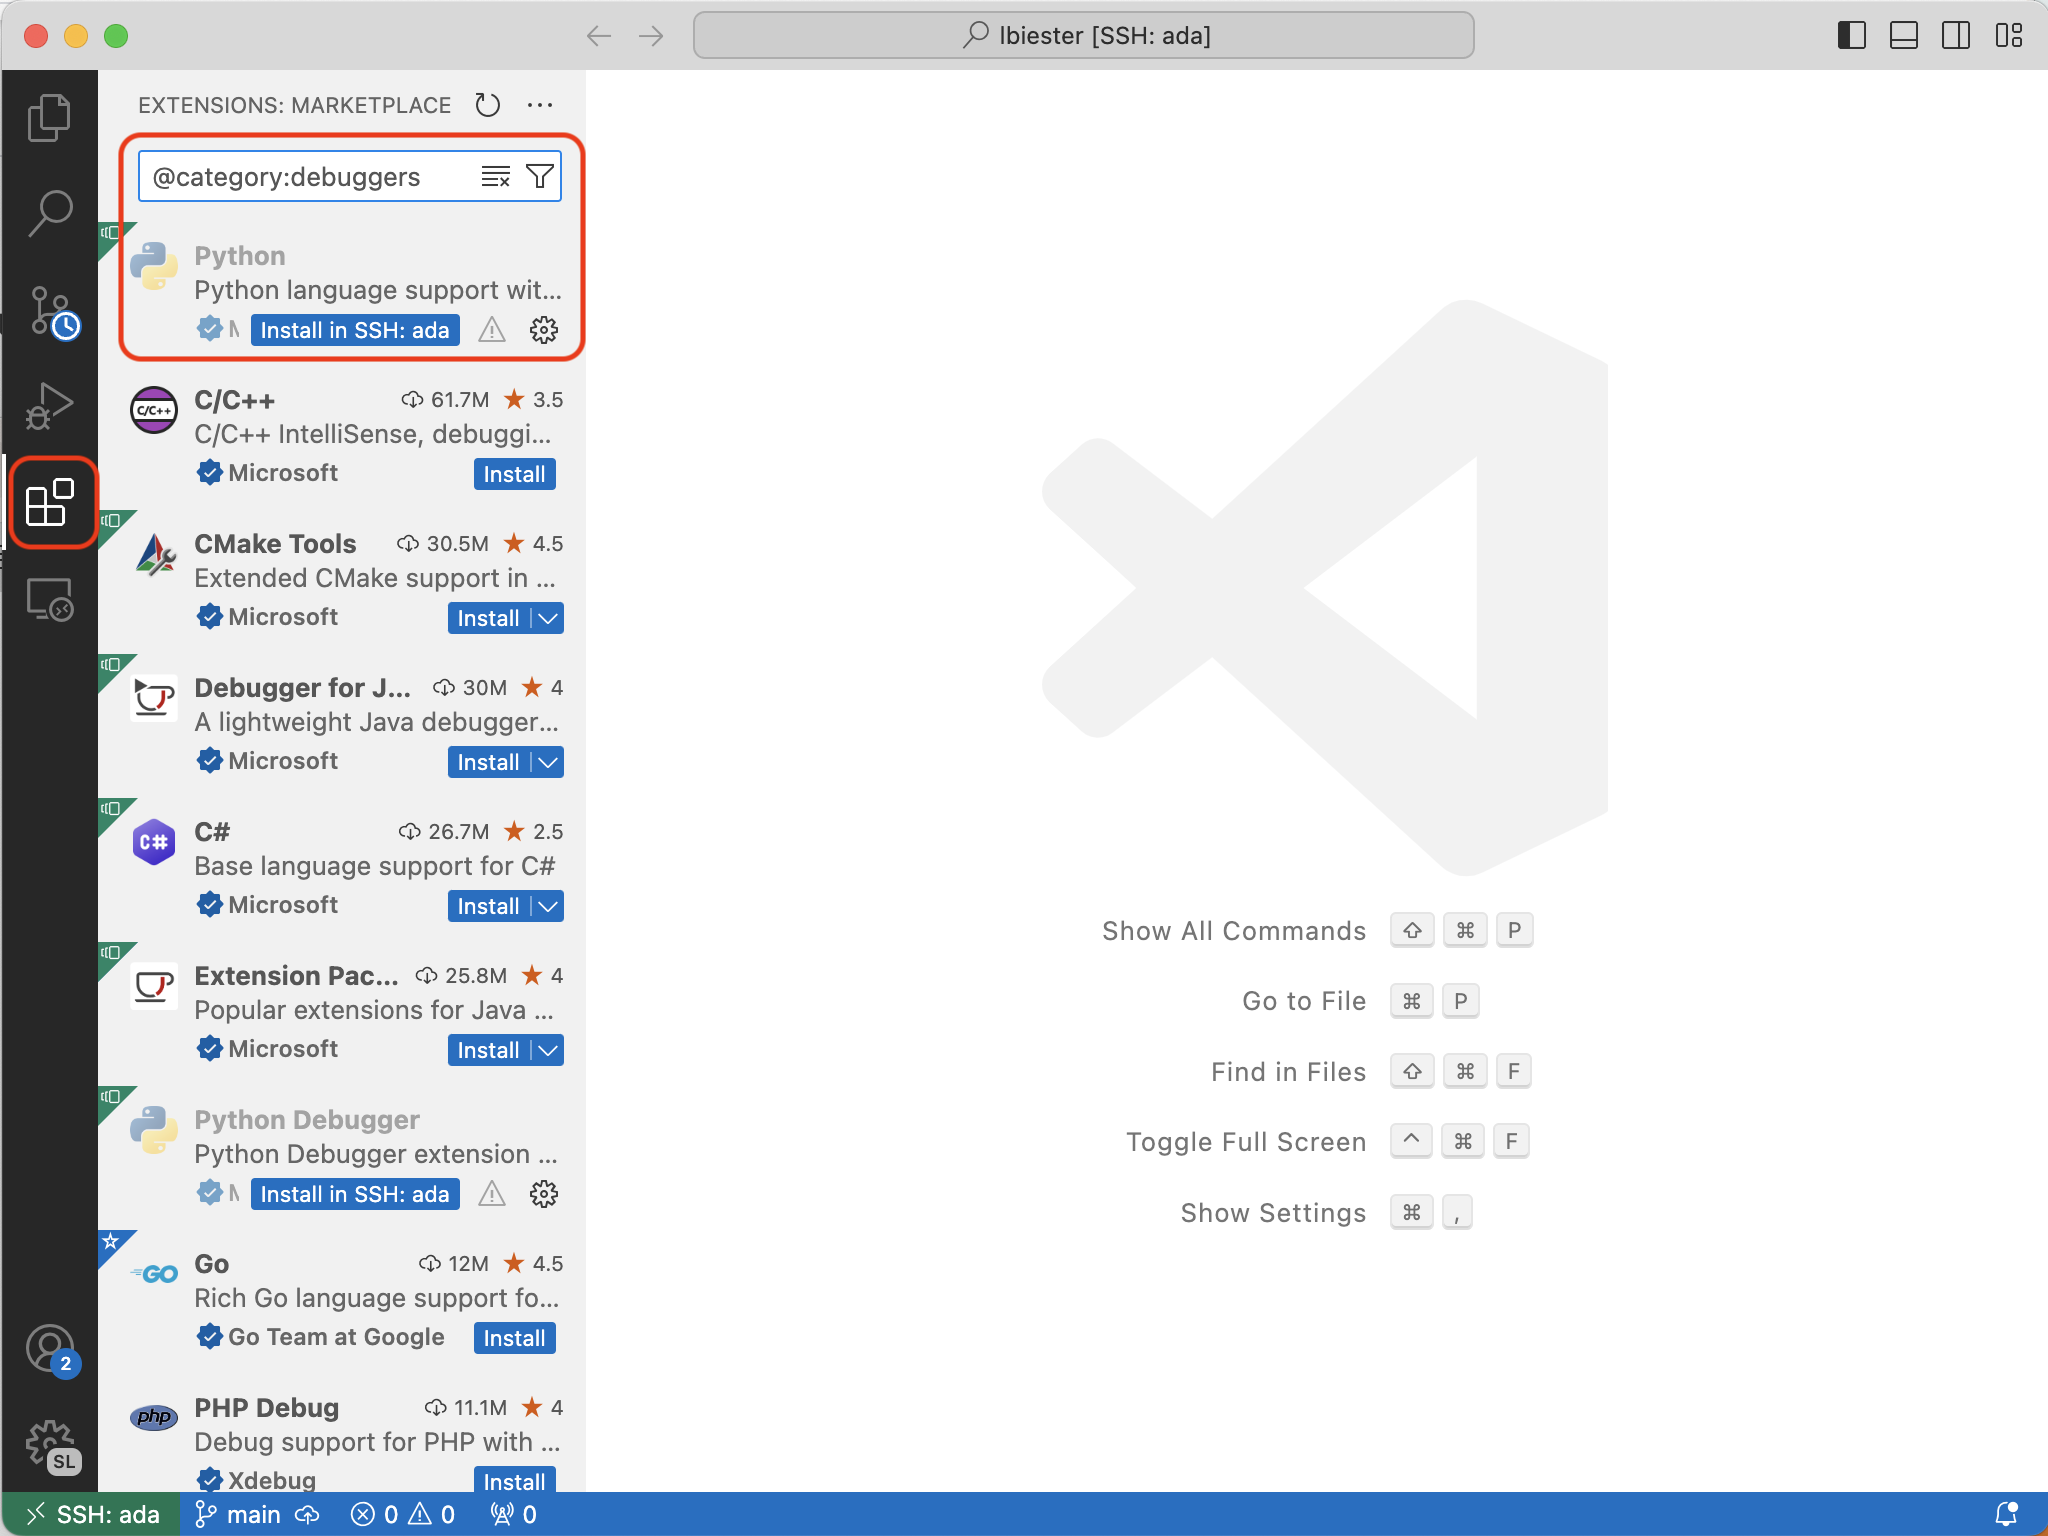The width and height of the screenshot is (2048, 1536).
Task: Open the Explorer view icon
Action: (x=49, y=117)
